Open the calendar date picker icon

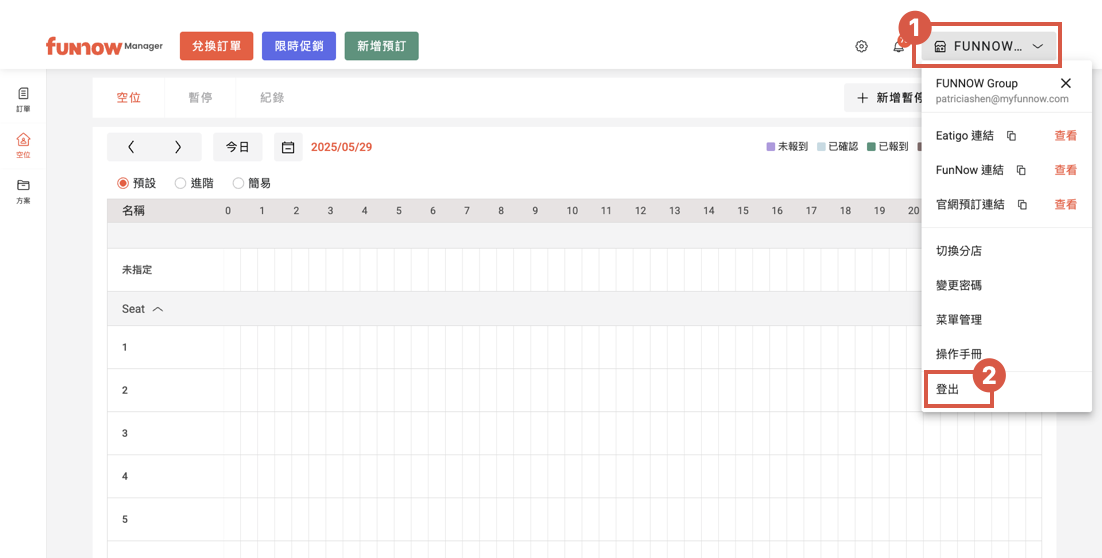pyautogui.click(x=288, y=147)
